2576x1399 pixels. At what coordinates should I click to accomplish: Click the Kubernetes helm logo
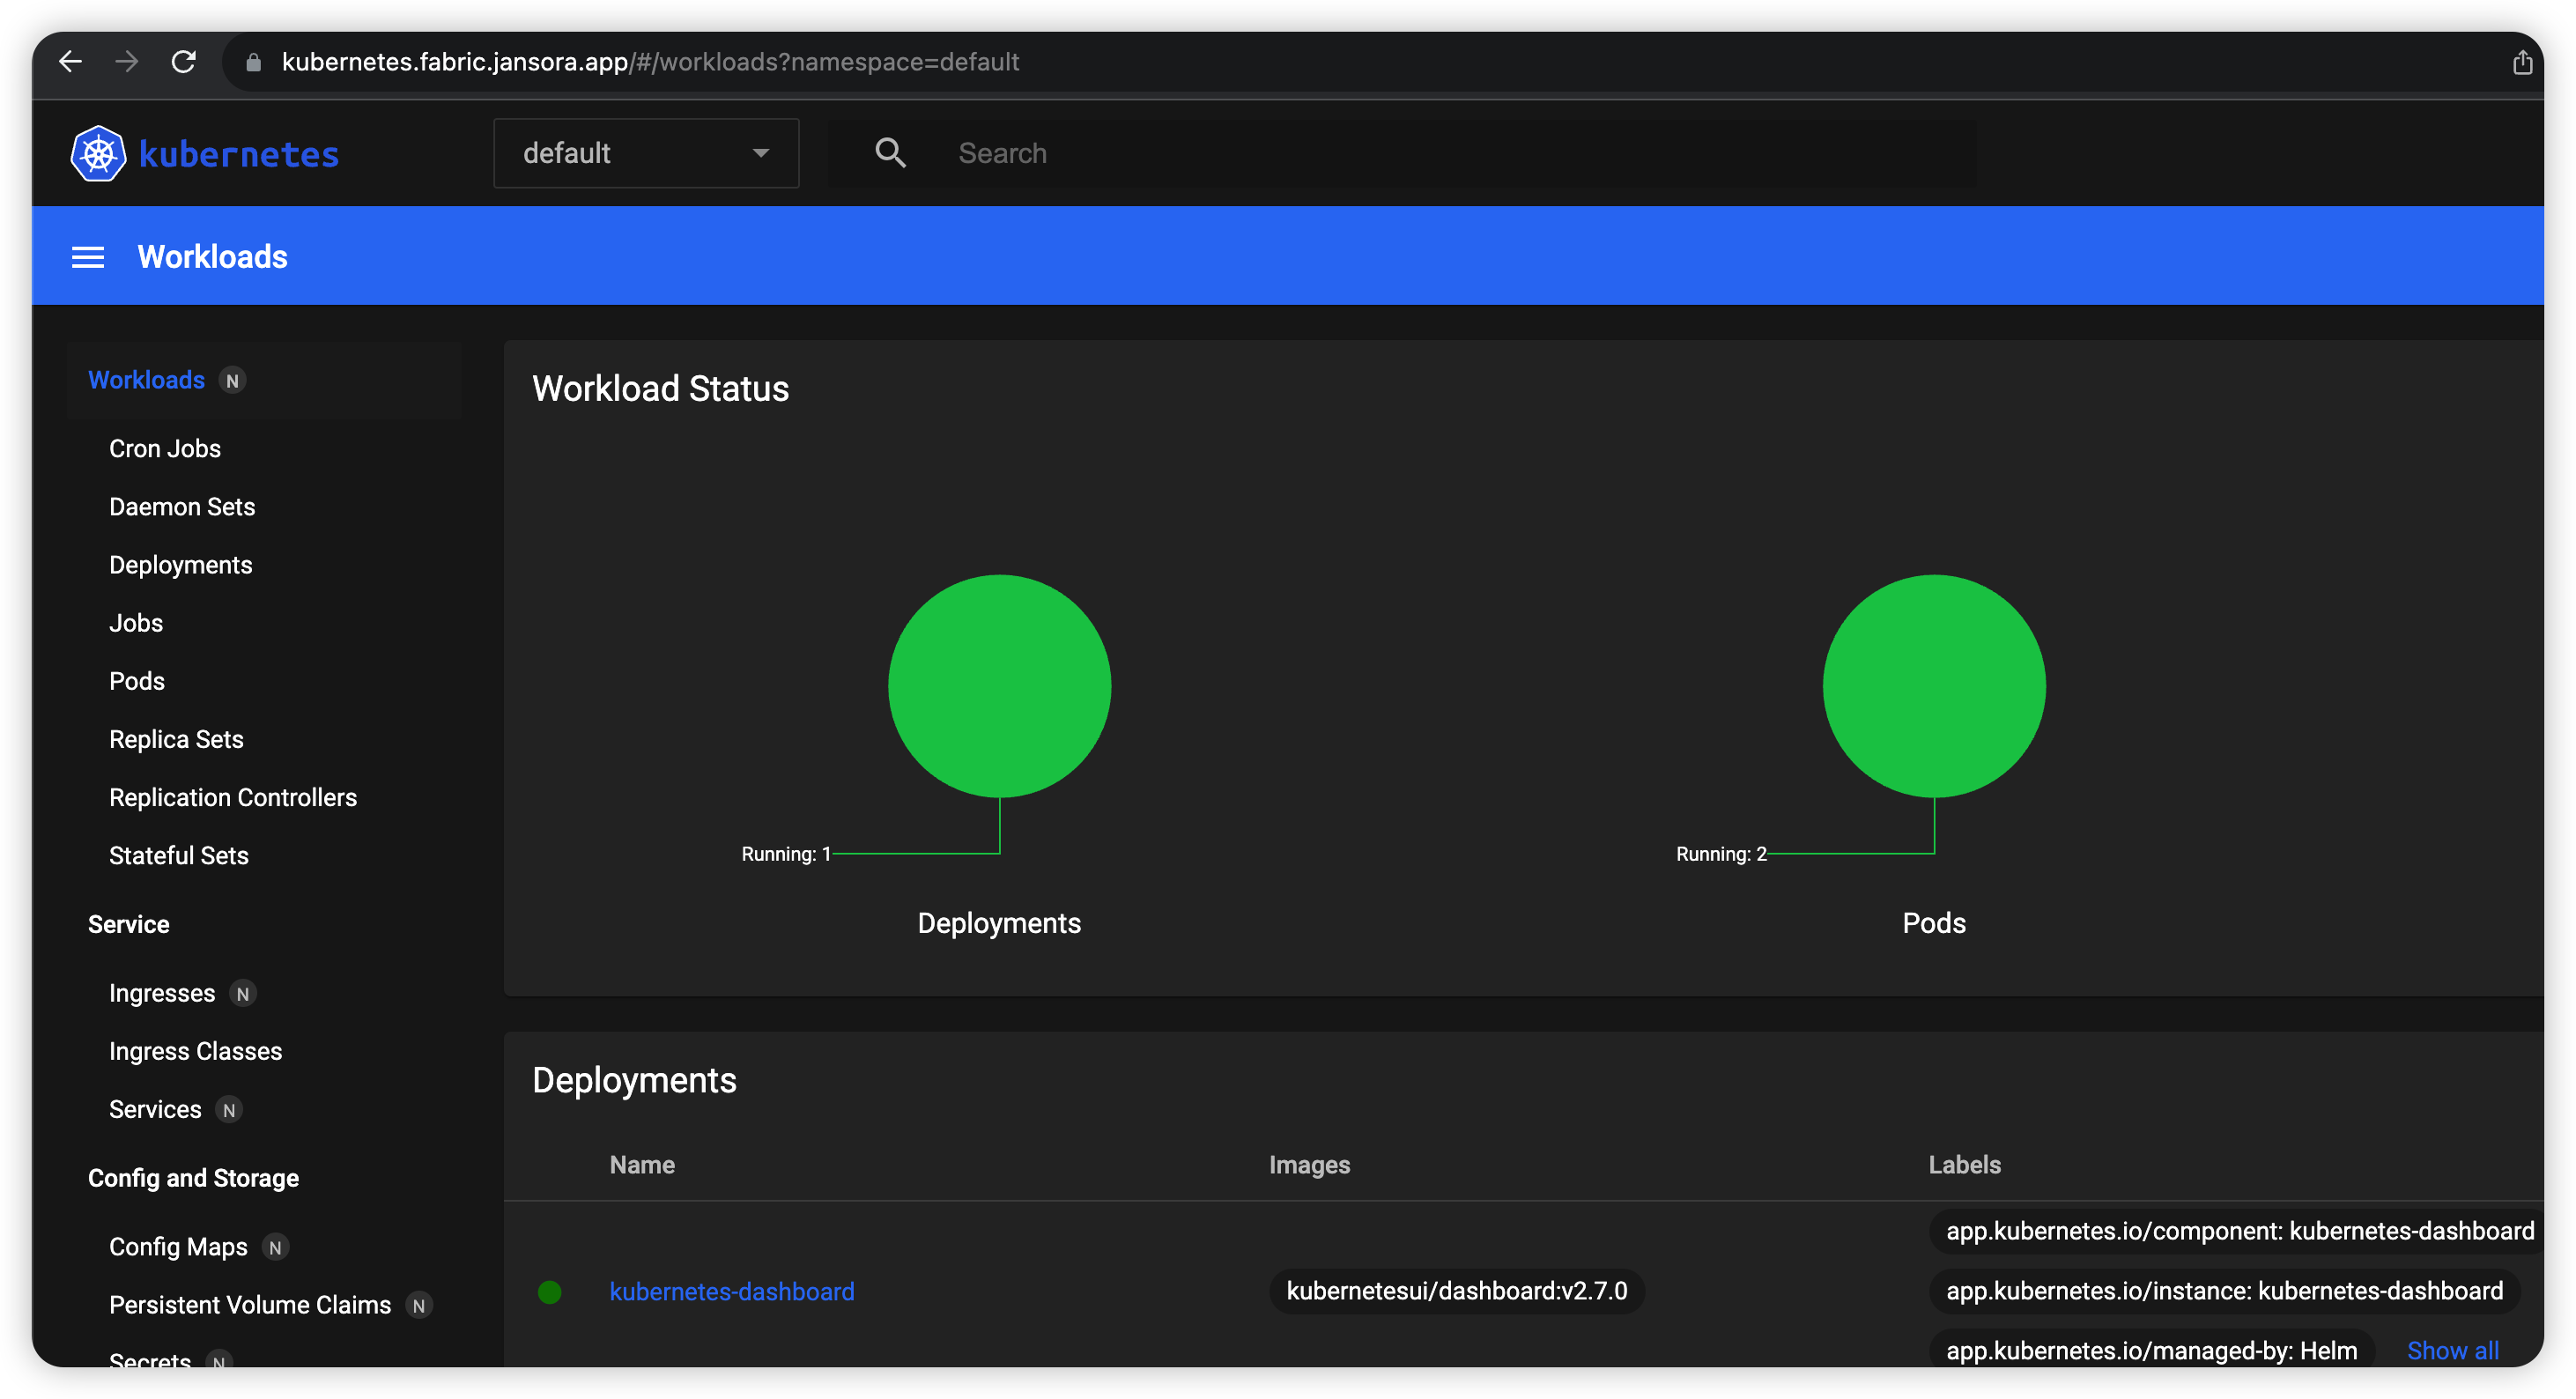click(x=98, y=154)
